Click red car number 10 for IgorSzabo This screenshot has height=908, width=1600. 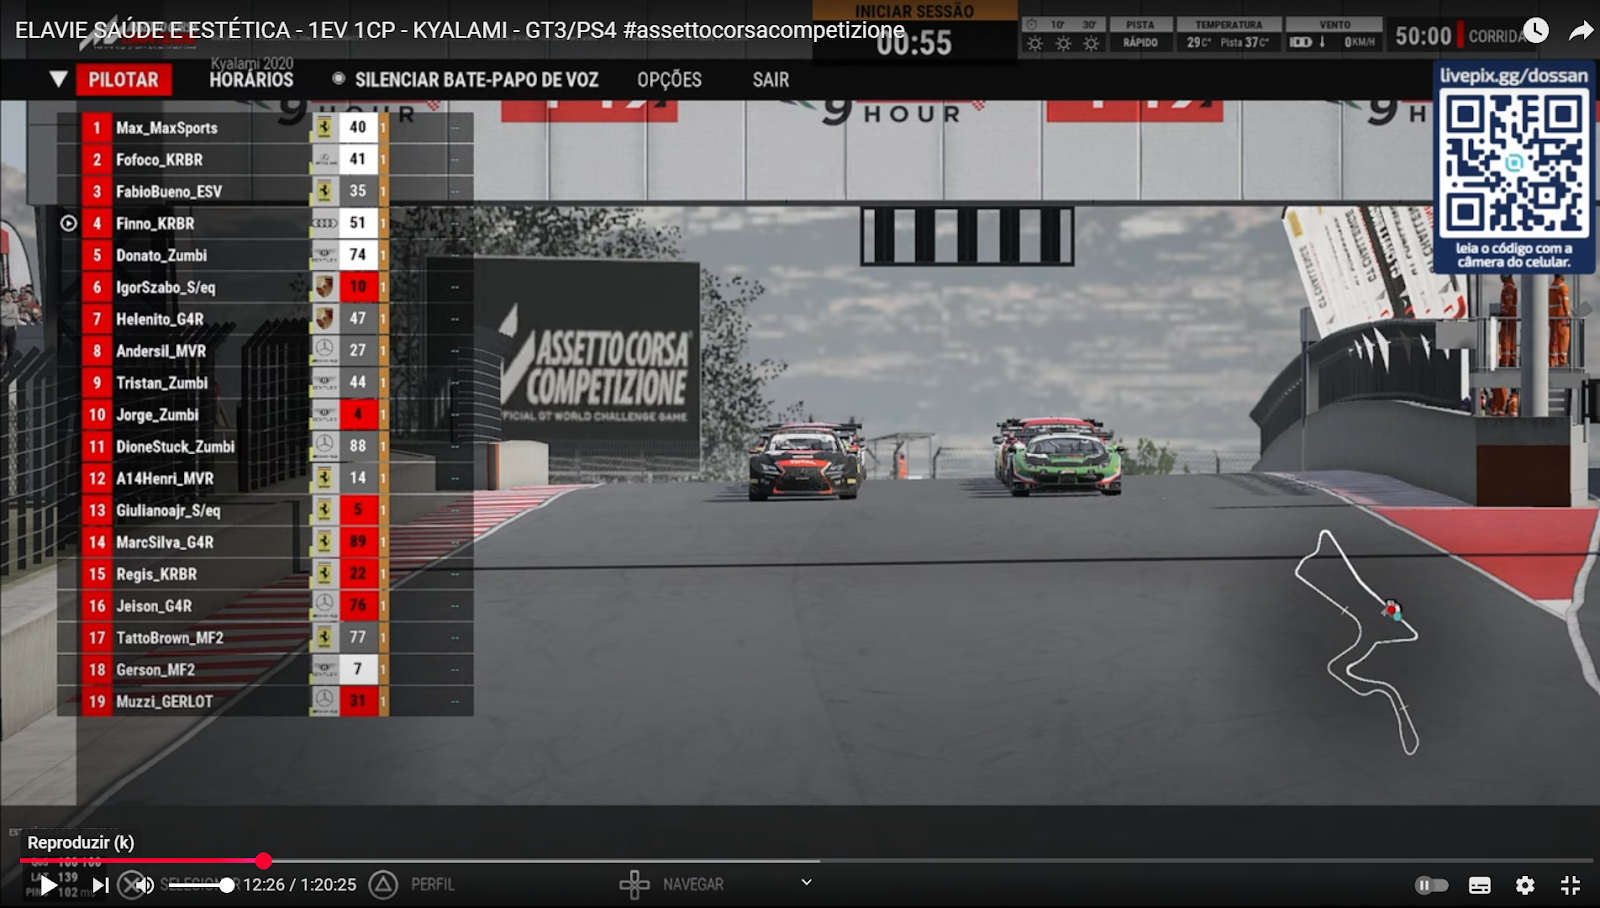click(358, 287)
